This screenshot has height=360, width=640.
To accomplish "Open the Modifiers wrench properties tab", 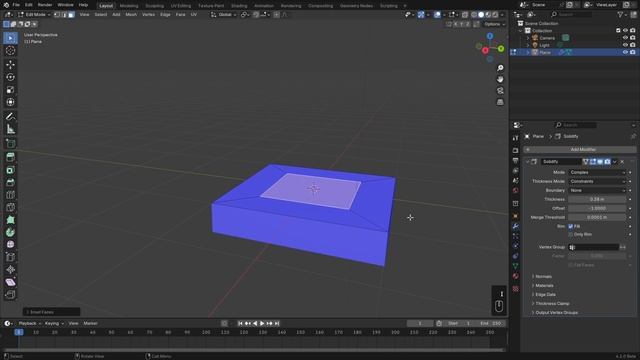I will 516,226.
